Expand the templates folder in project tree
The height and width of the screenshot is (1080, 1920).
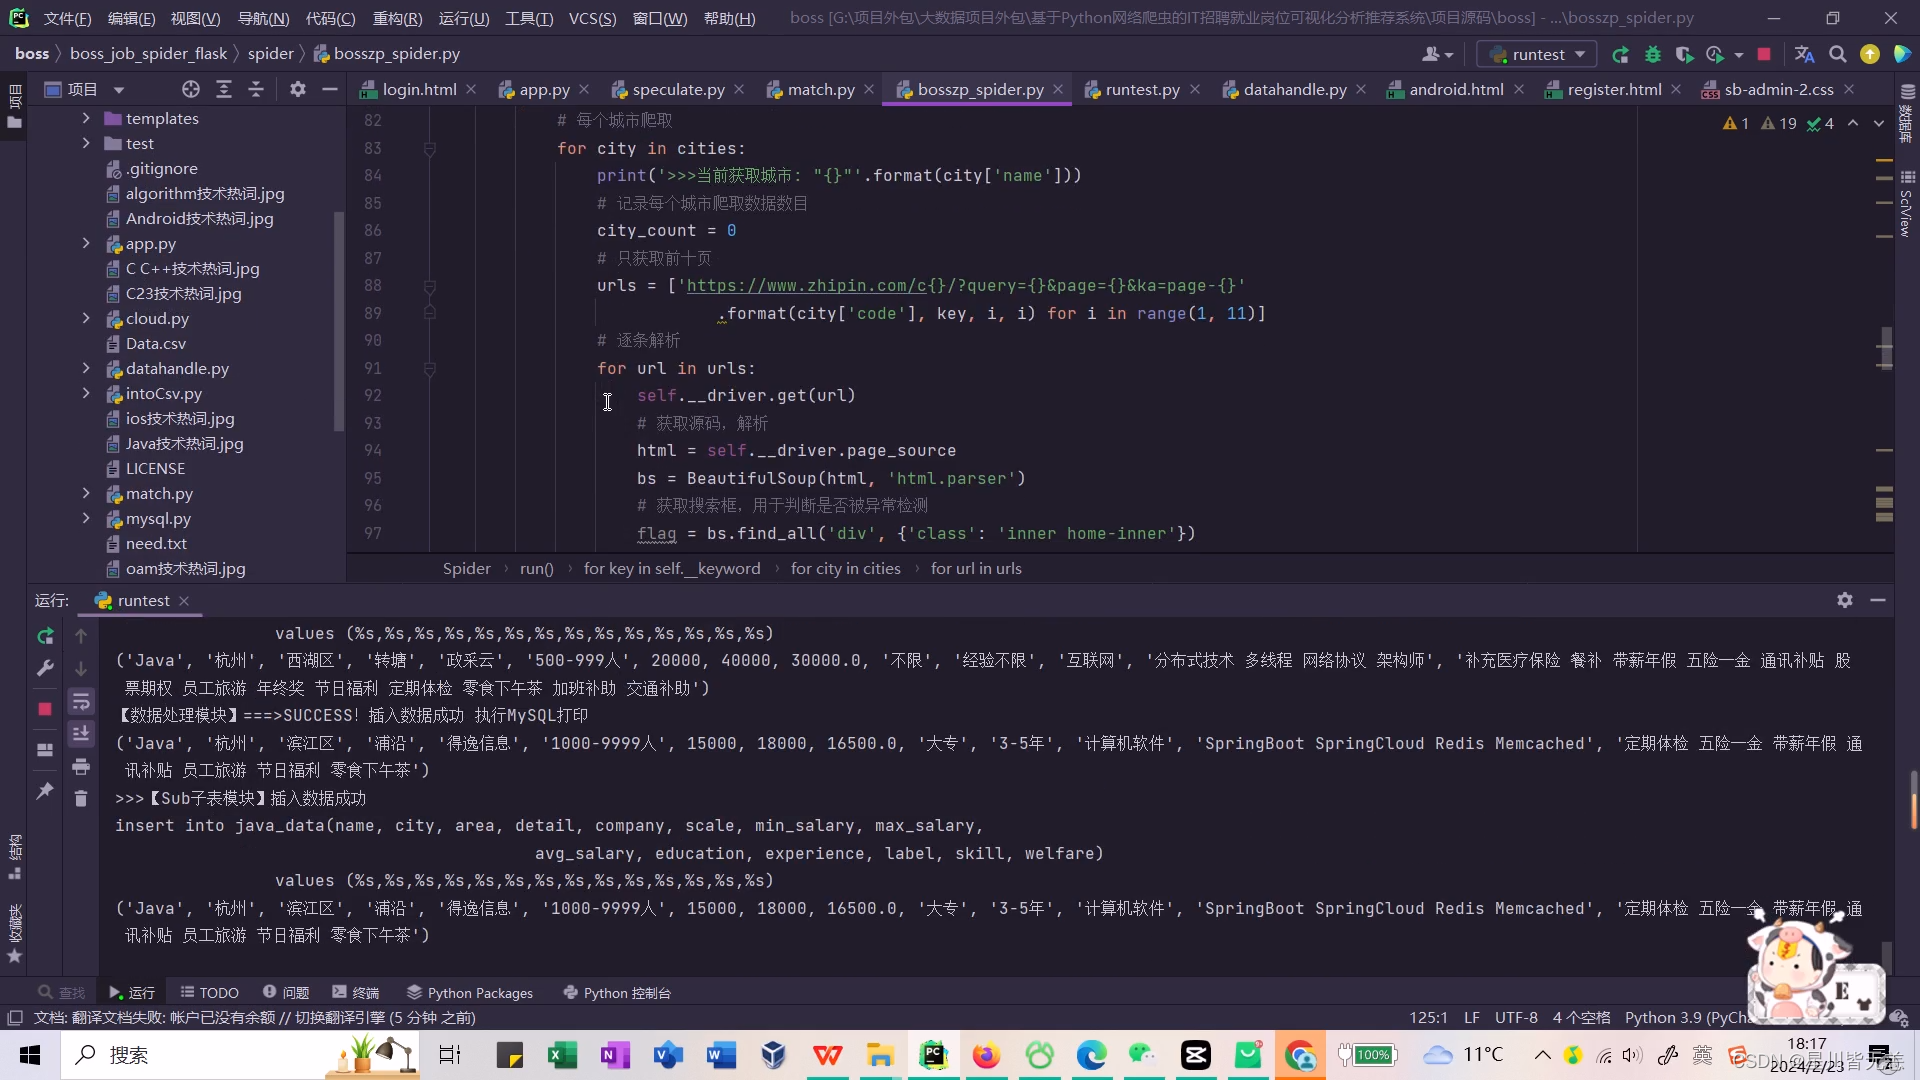pos(87,119)
